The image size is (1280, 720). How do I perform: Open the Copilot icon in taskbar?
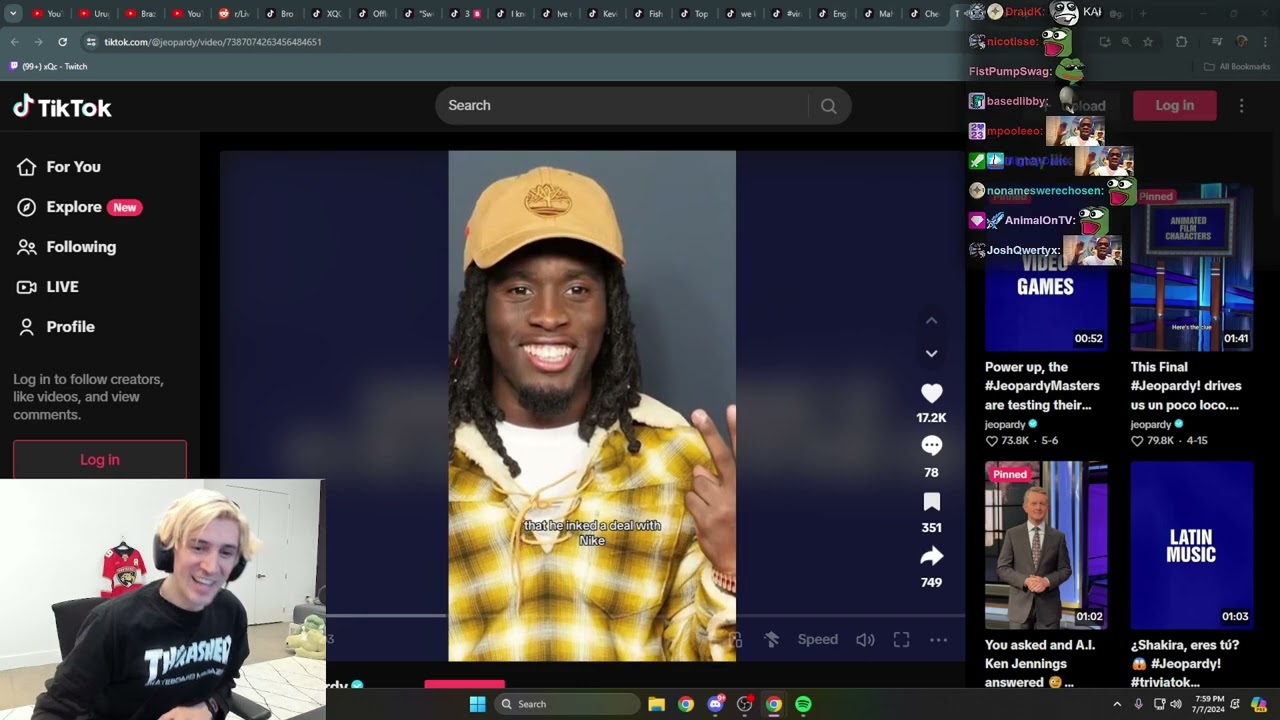[1259, 704]
